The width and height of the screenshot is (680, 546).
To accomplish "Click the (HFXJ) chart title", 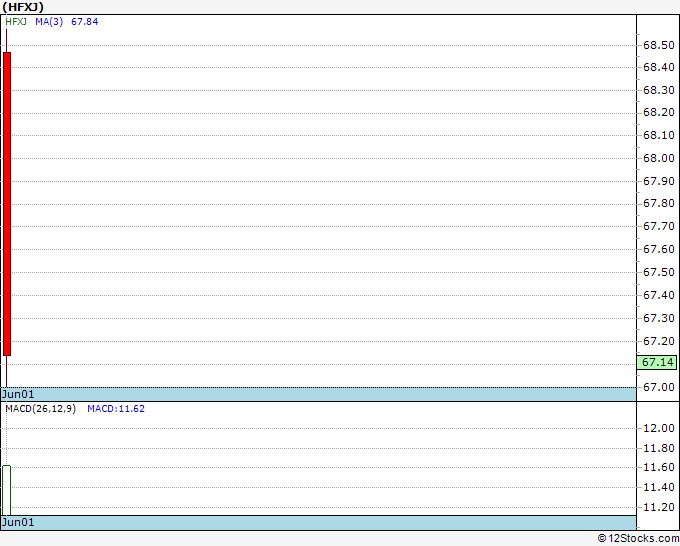I will coord(23,7).
